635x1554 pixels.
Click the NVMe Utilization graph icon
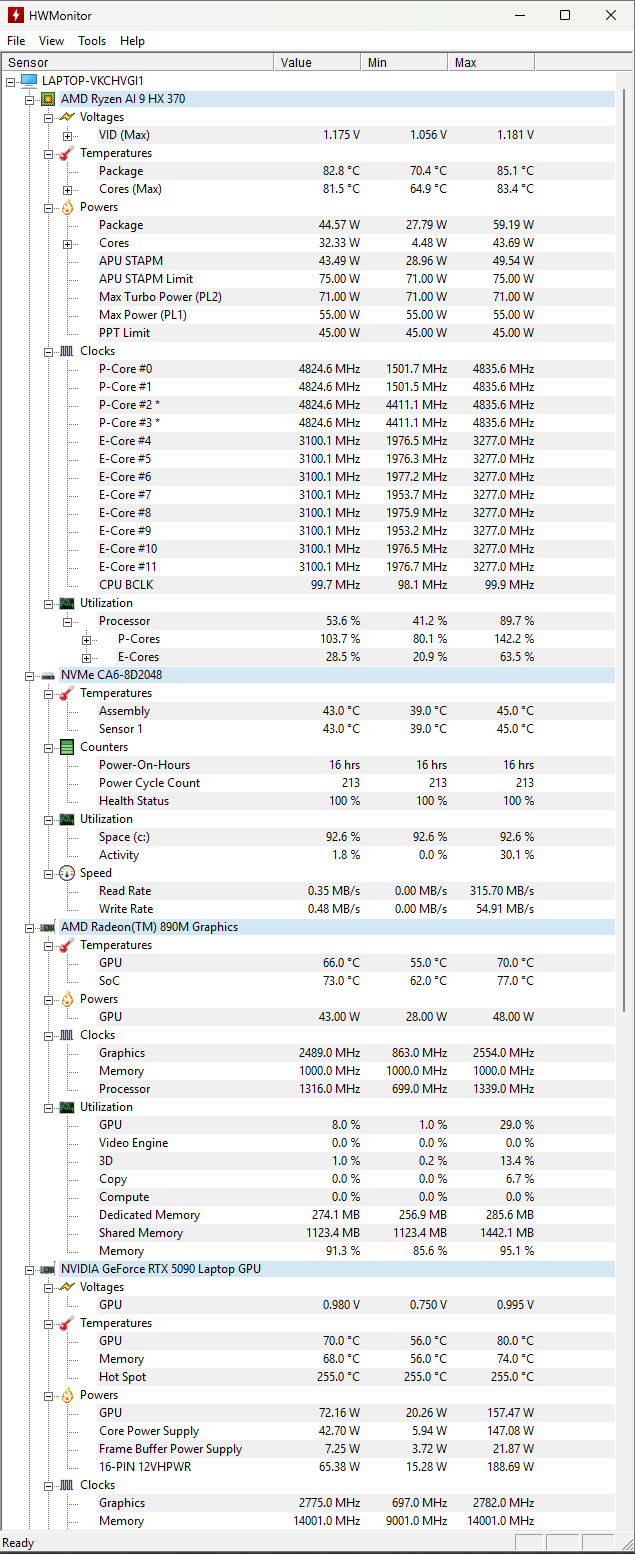point(67,819)
